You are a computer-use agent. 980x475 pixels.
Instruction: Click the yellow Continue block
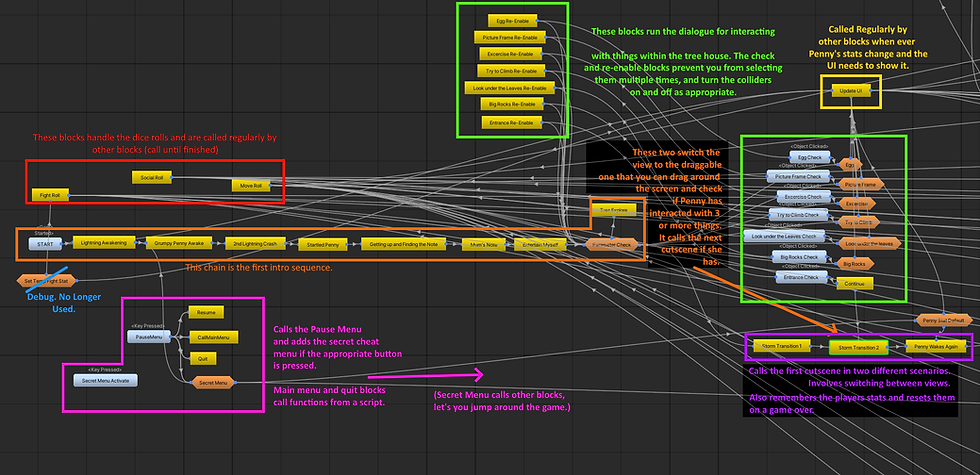[854, 284]
